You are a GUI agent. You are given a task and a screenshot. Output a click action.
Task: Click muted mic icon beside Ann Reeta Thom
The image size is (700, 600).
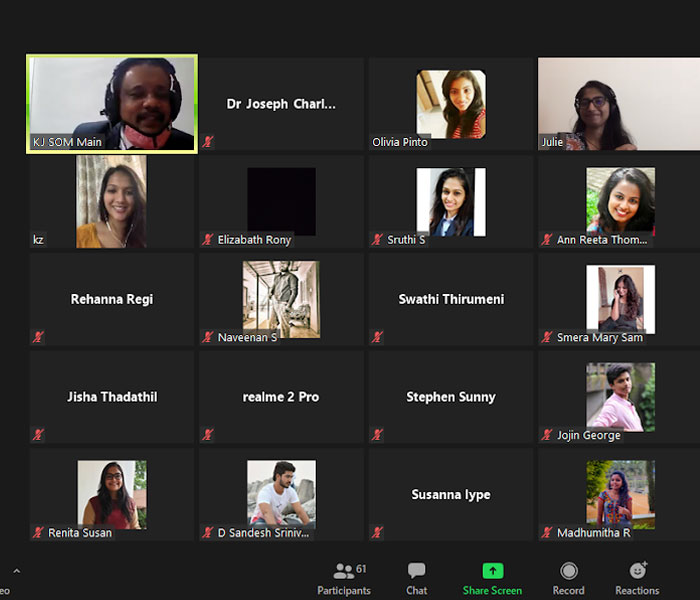547,239
